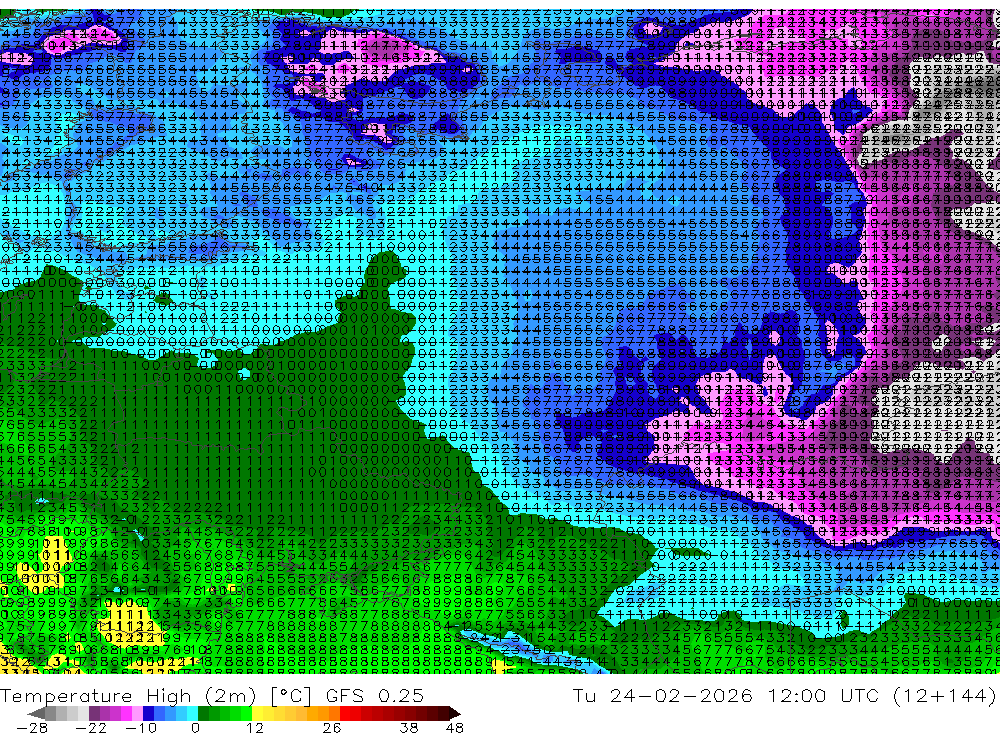Click the right dark-brown arrow of the color scale

click(455, 714)
